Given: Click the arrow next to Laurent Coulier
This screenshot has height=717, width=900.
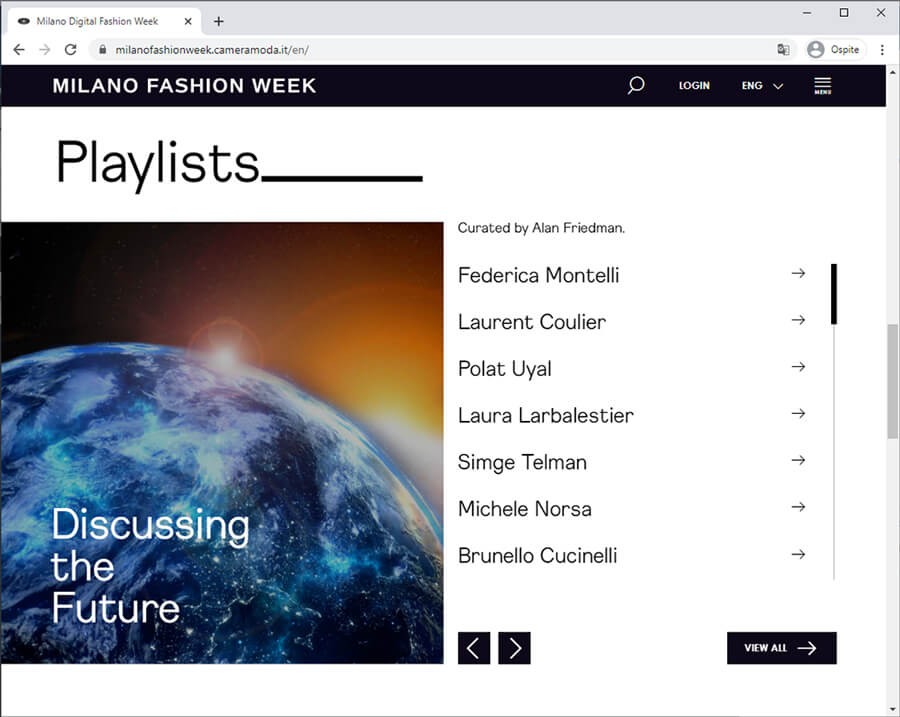Looking at the screenshot, I should coord(798,320).
